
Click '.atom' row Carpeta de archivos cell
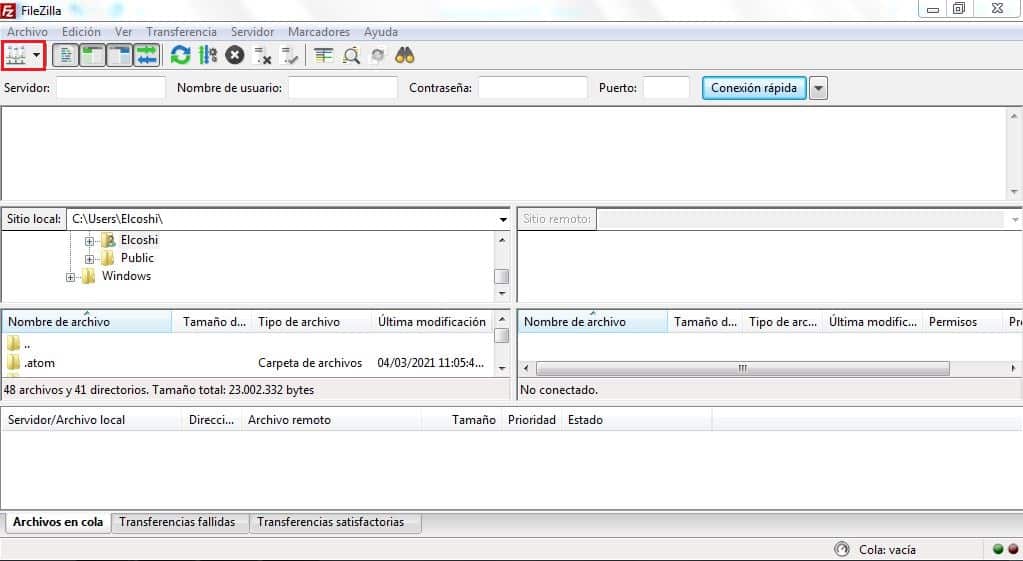[x=310, y=363]
